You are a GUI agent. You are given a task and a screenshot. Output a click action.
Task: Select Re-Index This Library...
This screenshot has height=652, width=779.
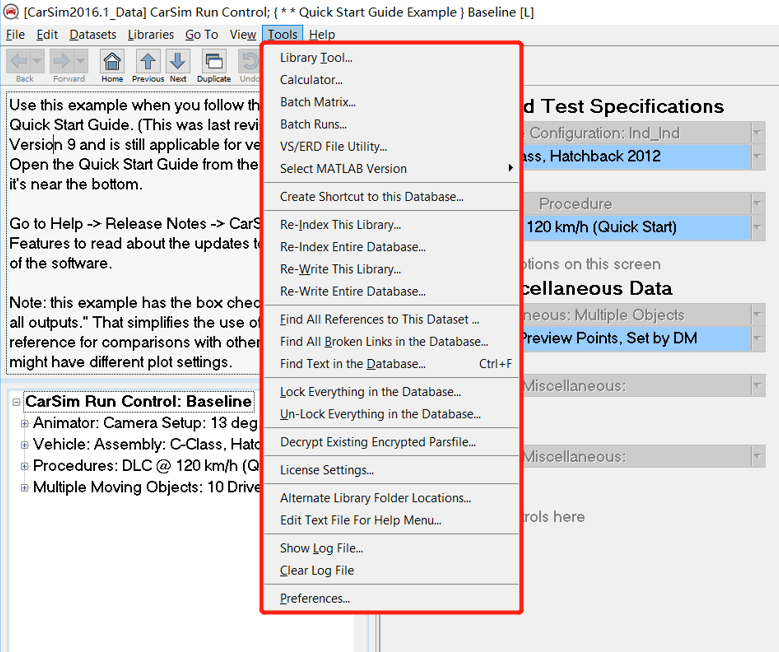coord(391,225)
